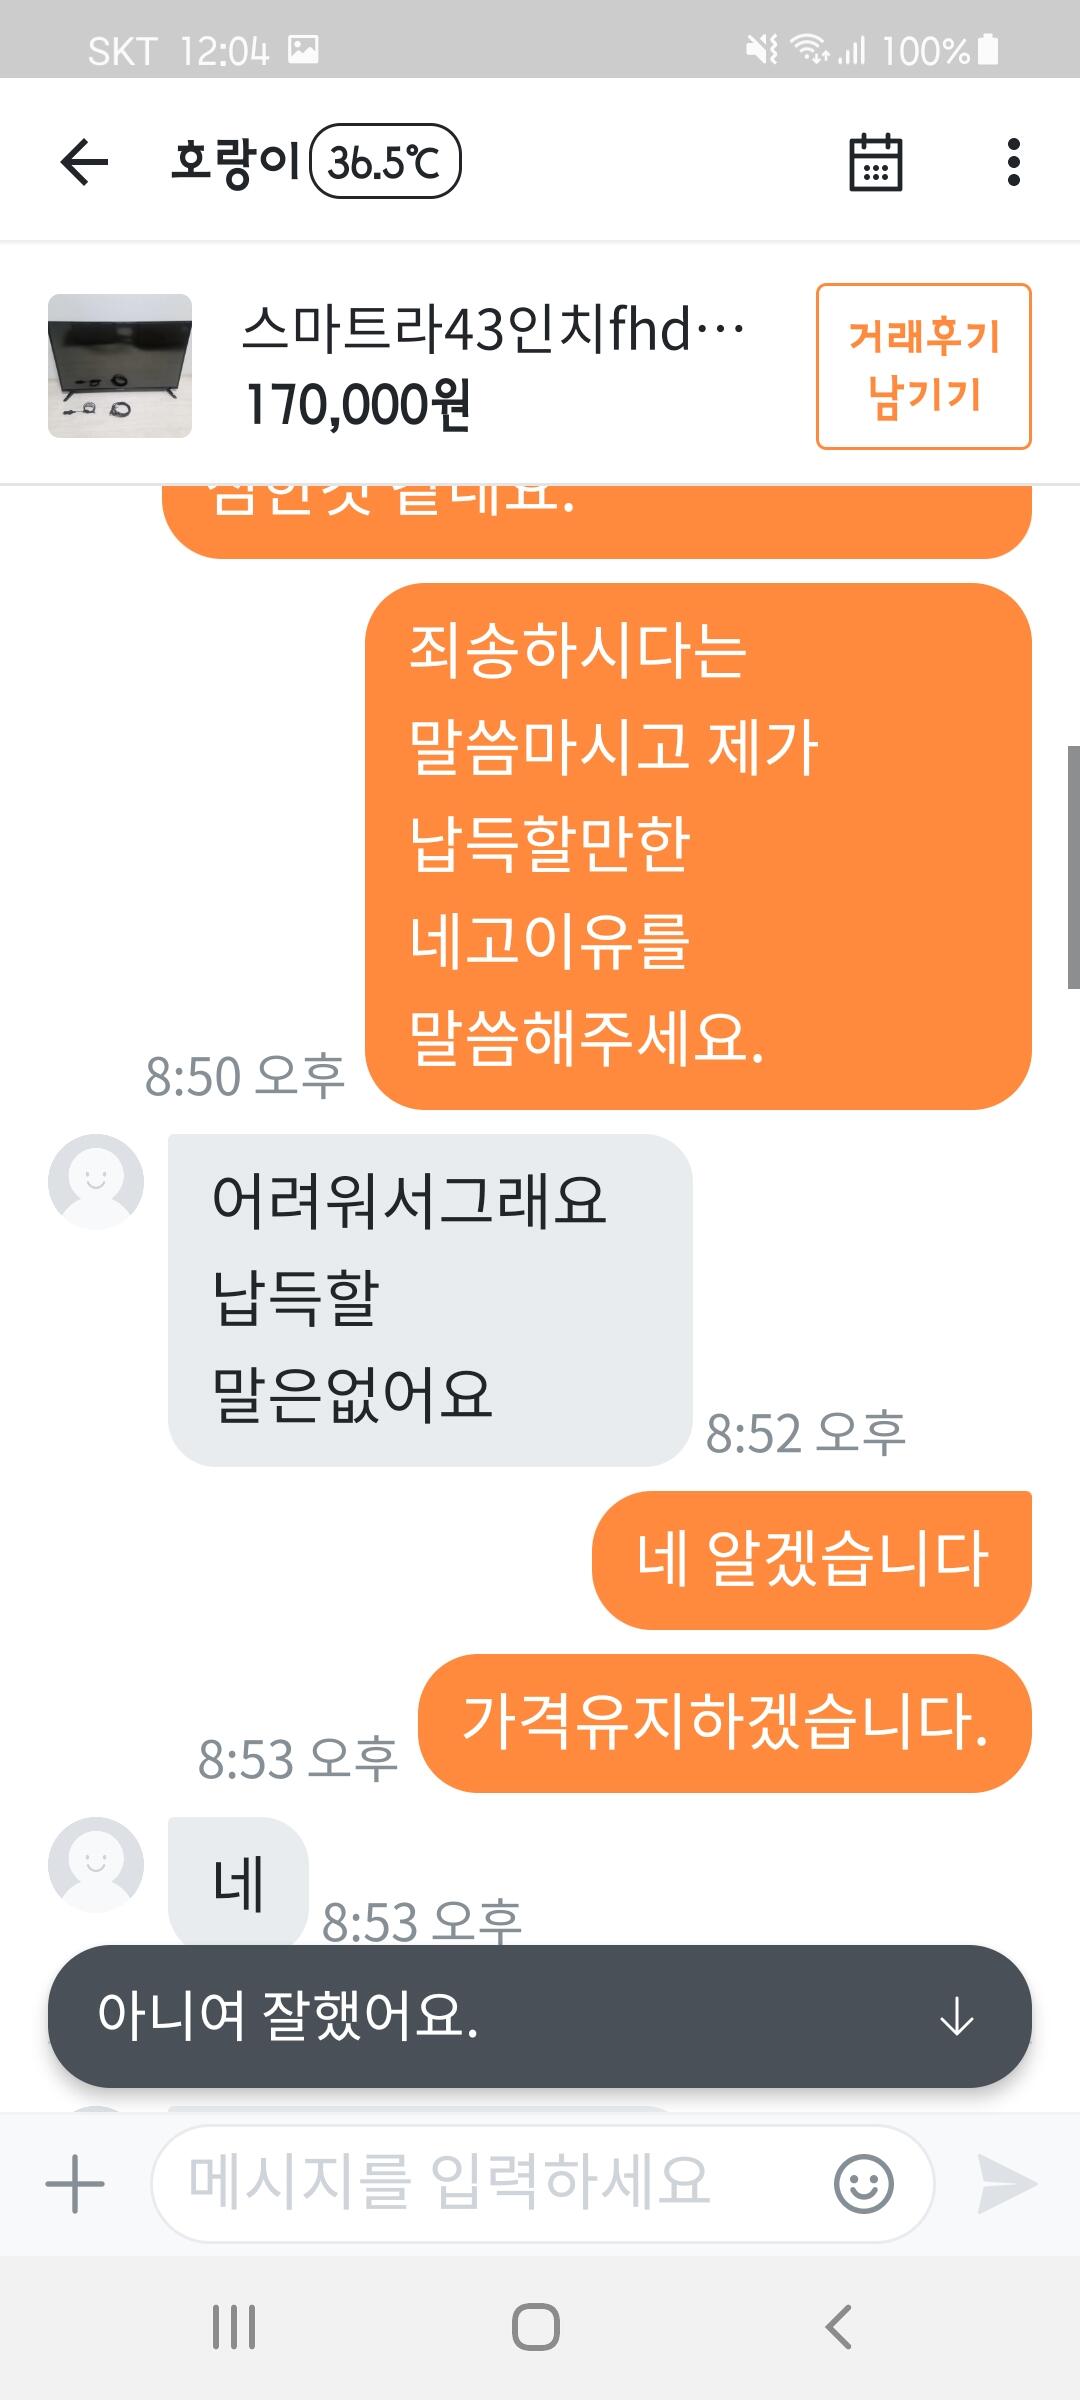The width and height of the screenshot is (1080, 2400).
Task: Click the chat scrollbar handle
Action: [1073, 867]
